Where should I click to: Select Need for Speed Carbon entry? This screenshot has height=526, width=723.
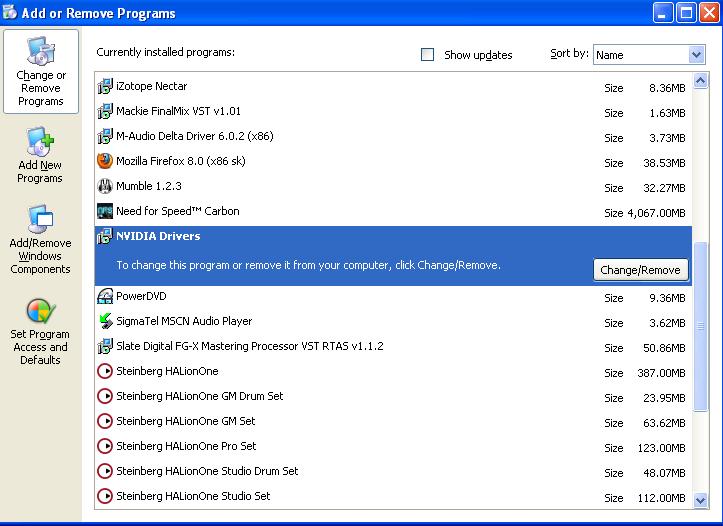coord(393,211)
